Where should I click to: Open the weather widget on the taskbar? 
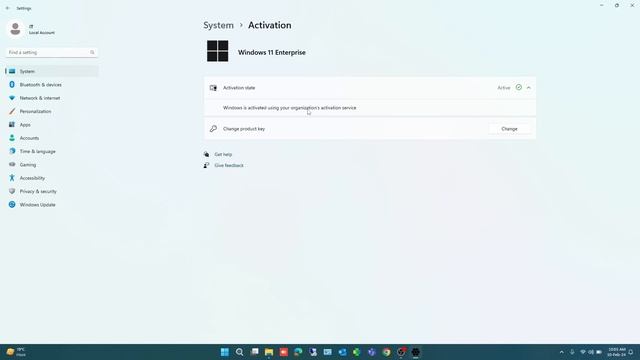click(x=16, y=352)
